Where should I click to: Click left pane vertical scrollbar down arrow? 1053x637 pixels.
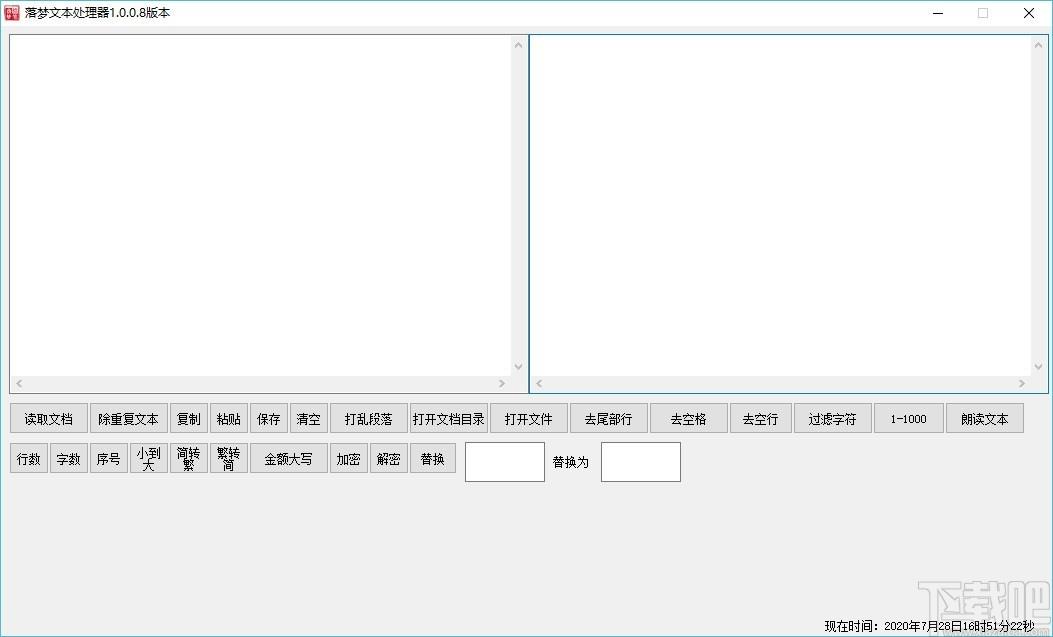(x=518, y=366)
